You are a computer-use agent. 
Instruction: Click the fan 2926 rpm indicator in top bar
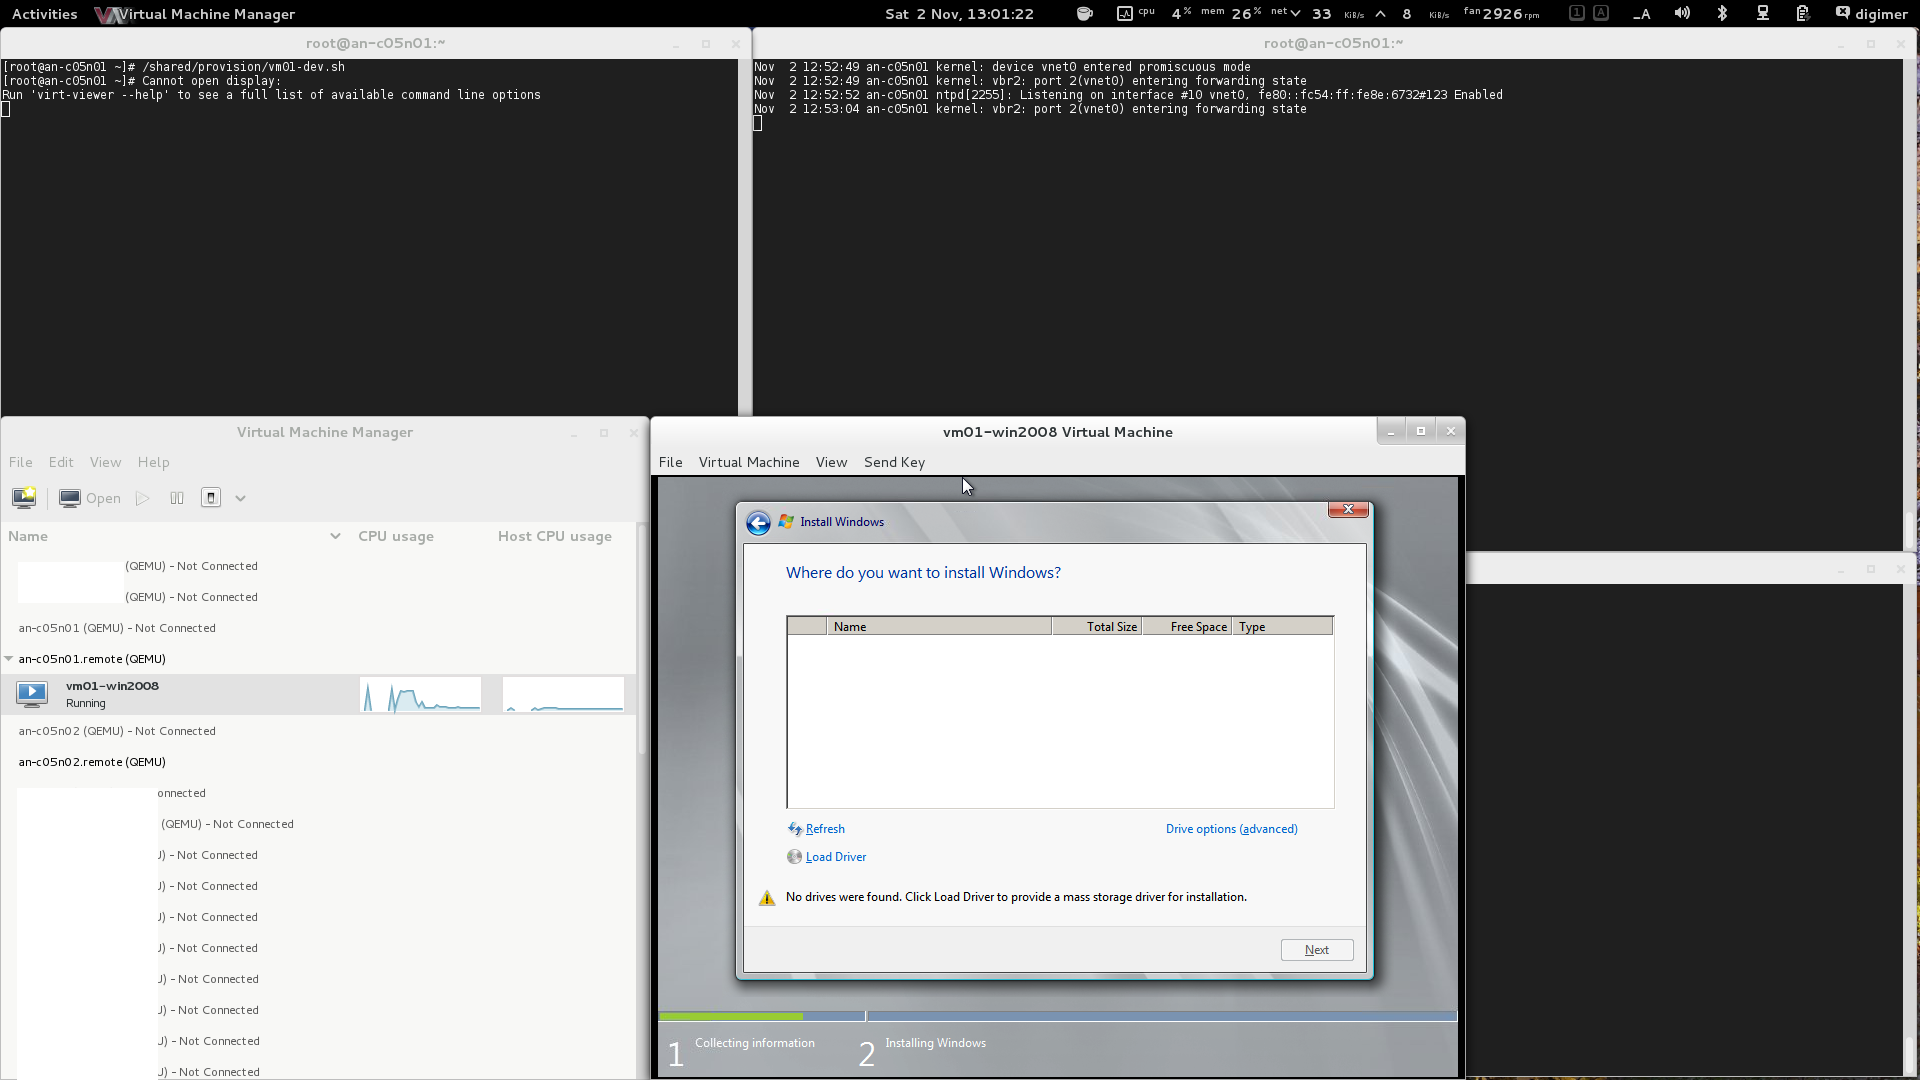coord(1501,14)
